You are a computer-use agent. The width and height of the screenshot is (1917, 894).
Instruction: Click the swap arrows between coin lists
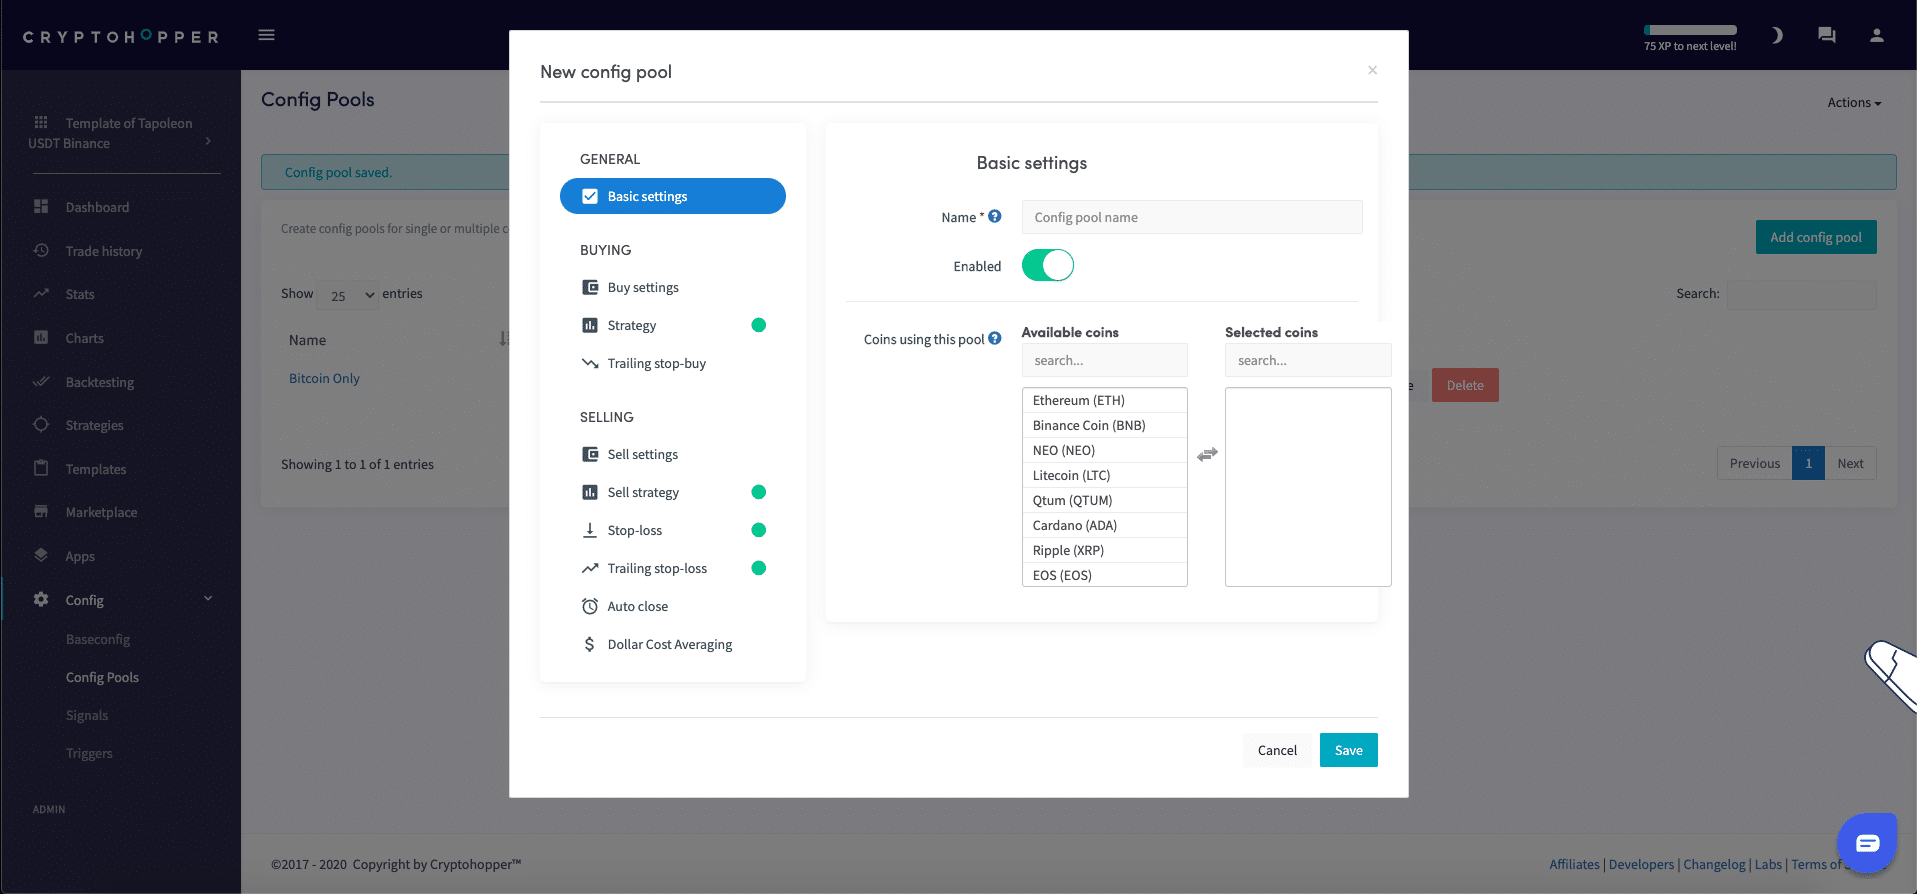1207,454
